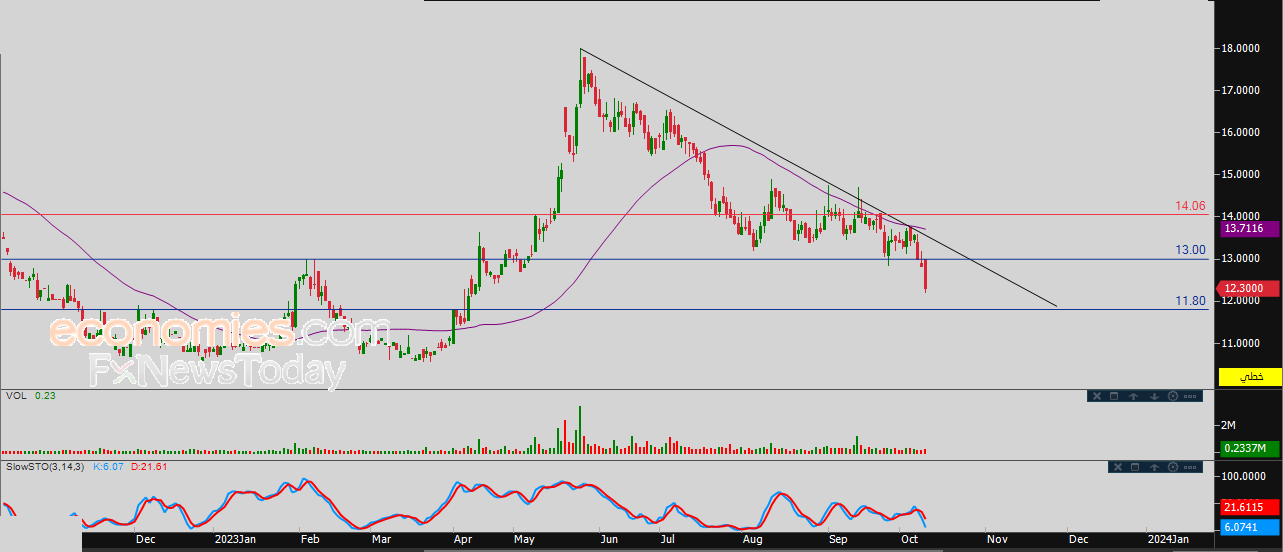The height and width of the screenshot is (552, 1283).
Task: Move the SlowSTO panel up
Action: pos(1154,467)
